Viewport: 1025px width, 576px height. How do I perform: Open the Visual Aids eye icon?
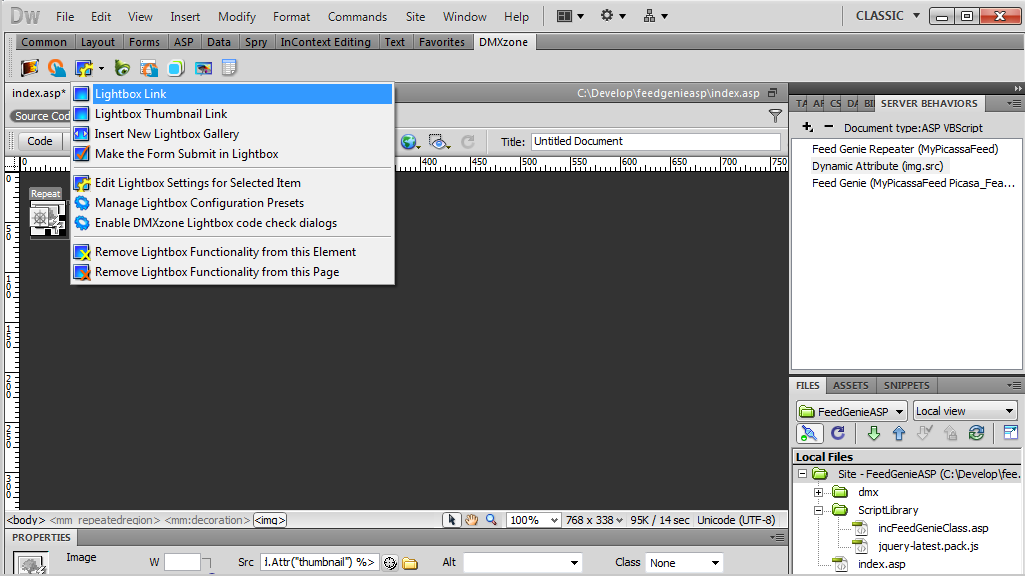[x=439, y=142]
